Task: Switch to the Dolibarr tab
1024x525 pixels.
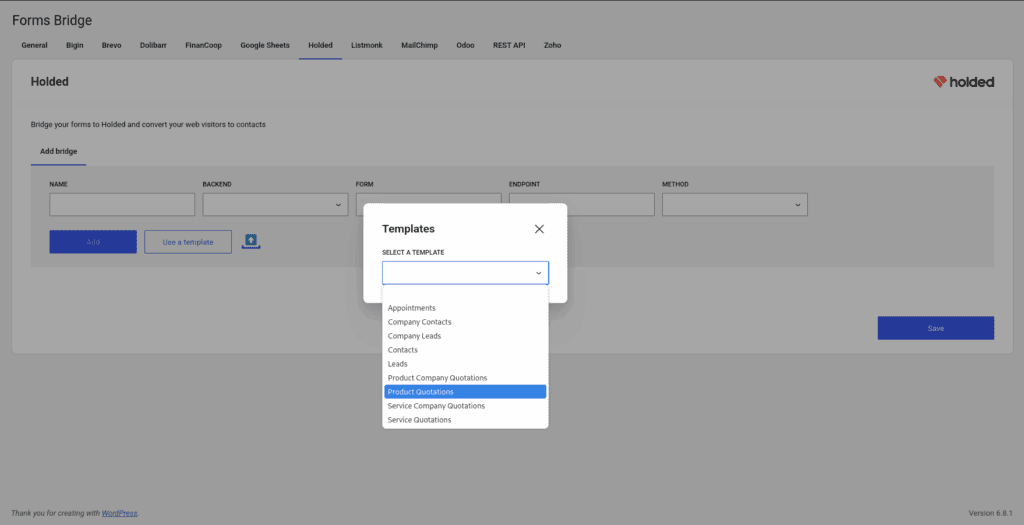Action: coord(153,45)
